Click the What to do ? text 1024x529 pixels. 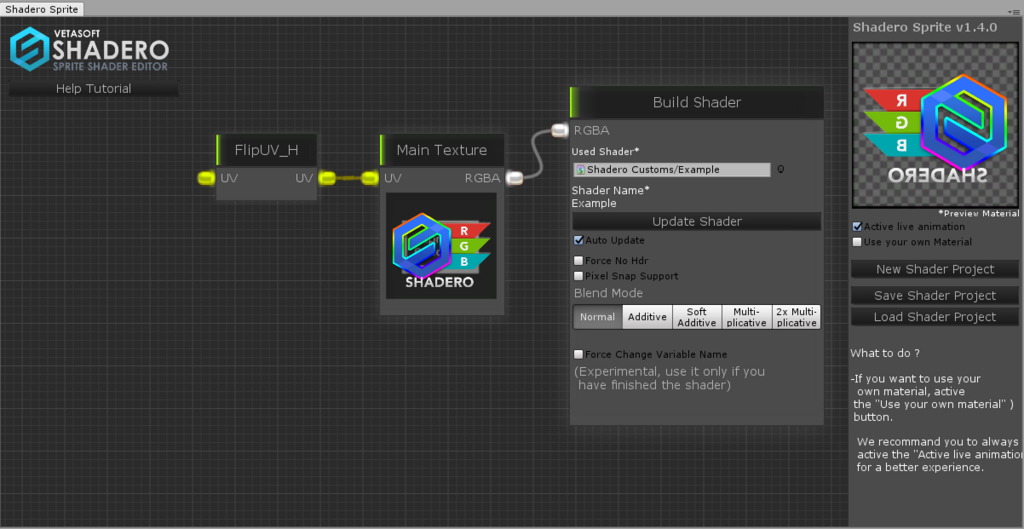(885, 353)
